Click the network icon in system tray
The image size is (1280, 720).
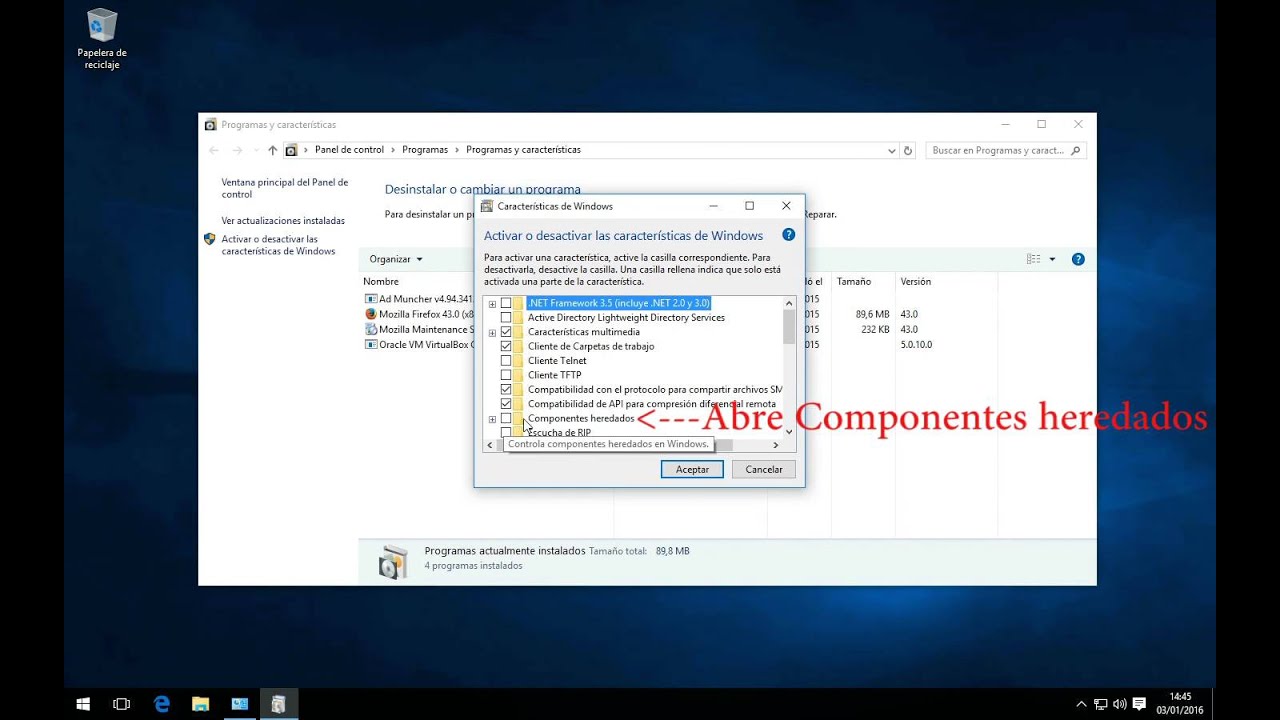(1100, 704)
